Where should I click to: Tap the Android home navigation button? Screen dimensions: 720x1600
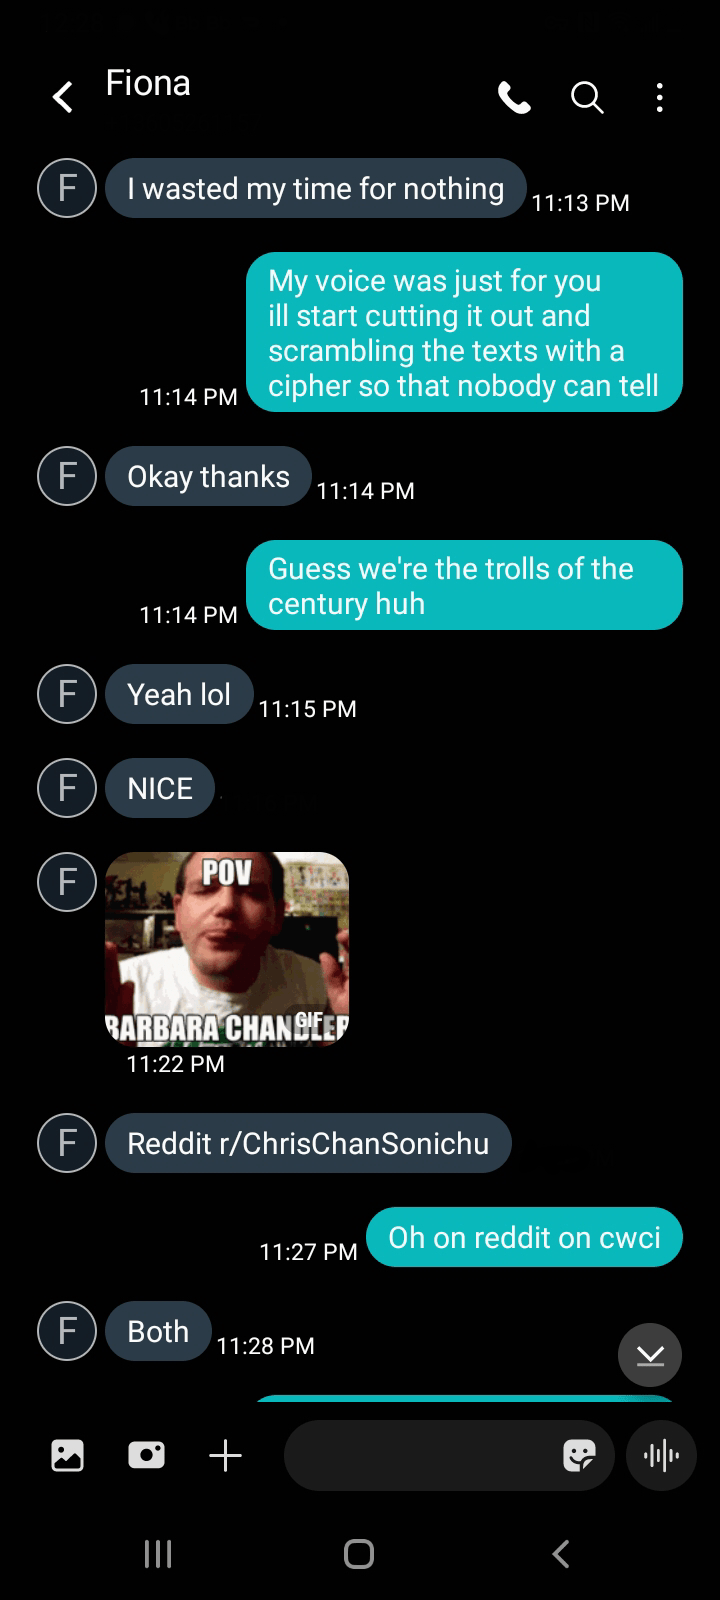(359, 1553)
